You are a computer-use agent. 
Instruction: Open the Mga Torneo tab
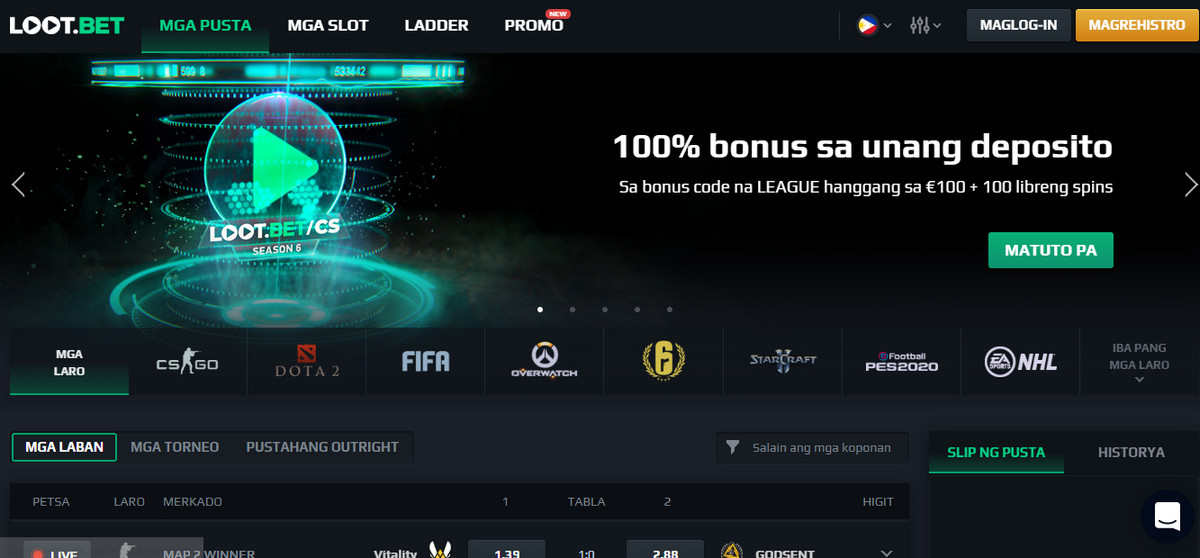click(174, 447)
